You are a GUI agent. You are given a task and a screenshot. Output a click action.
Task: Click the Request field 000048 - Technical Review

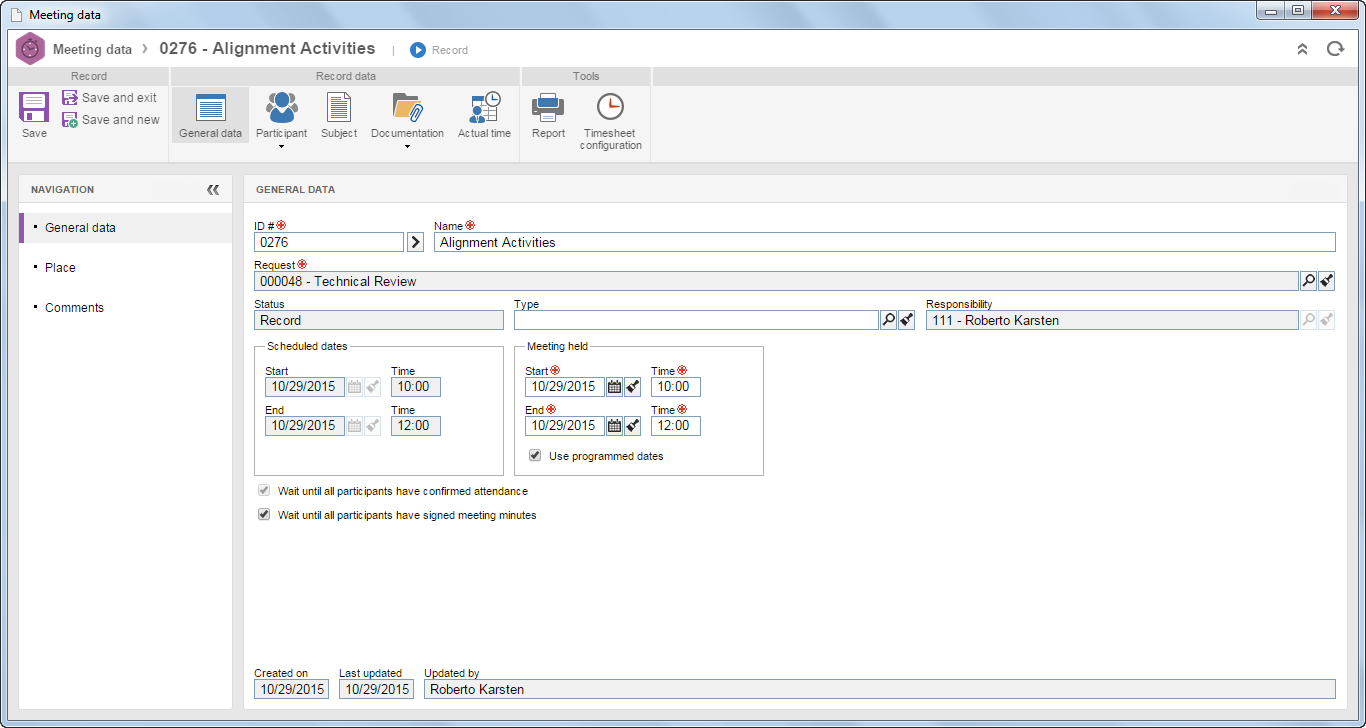pyautogui.click(x=776, y=281)
